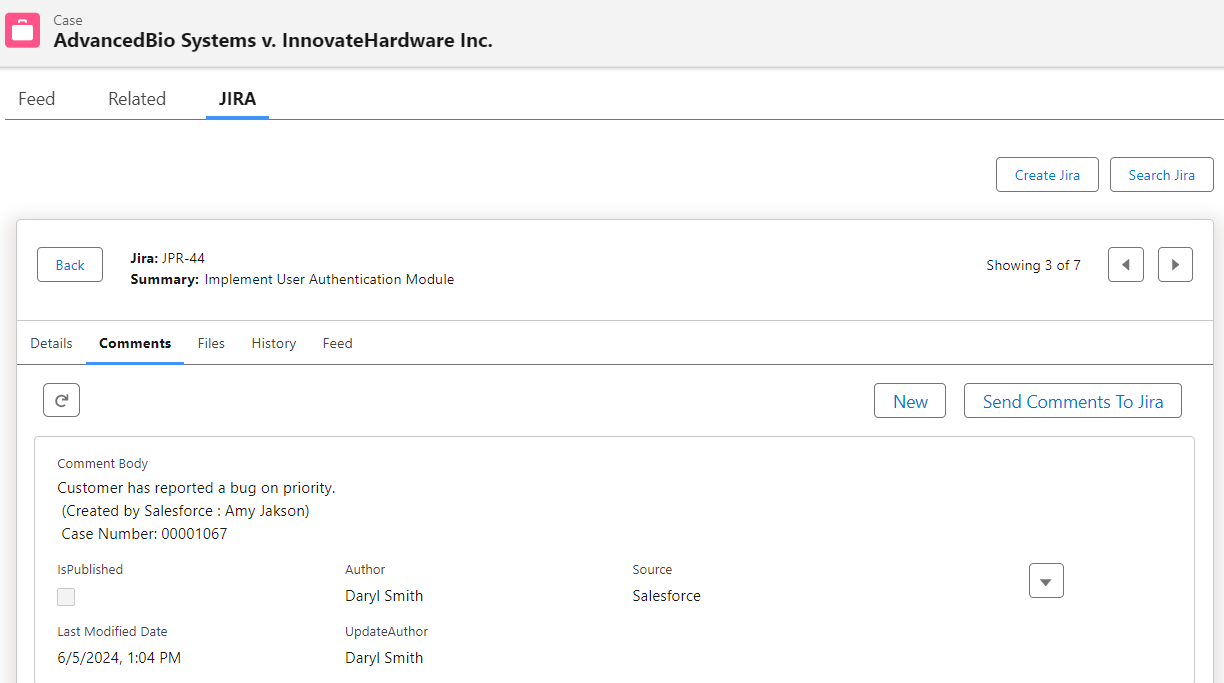
Task: Click the UpdateAuthor label
Action: tap(386, 631)
